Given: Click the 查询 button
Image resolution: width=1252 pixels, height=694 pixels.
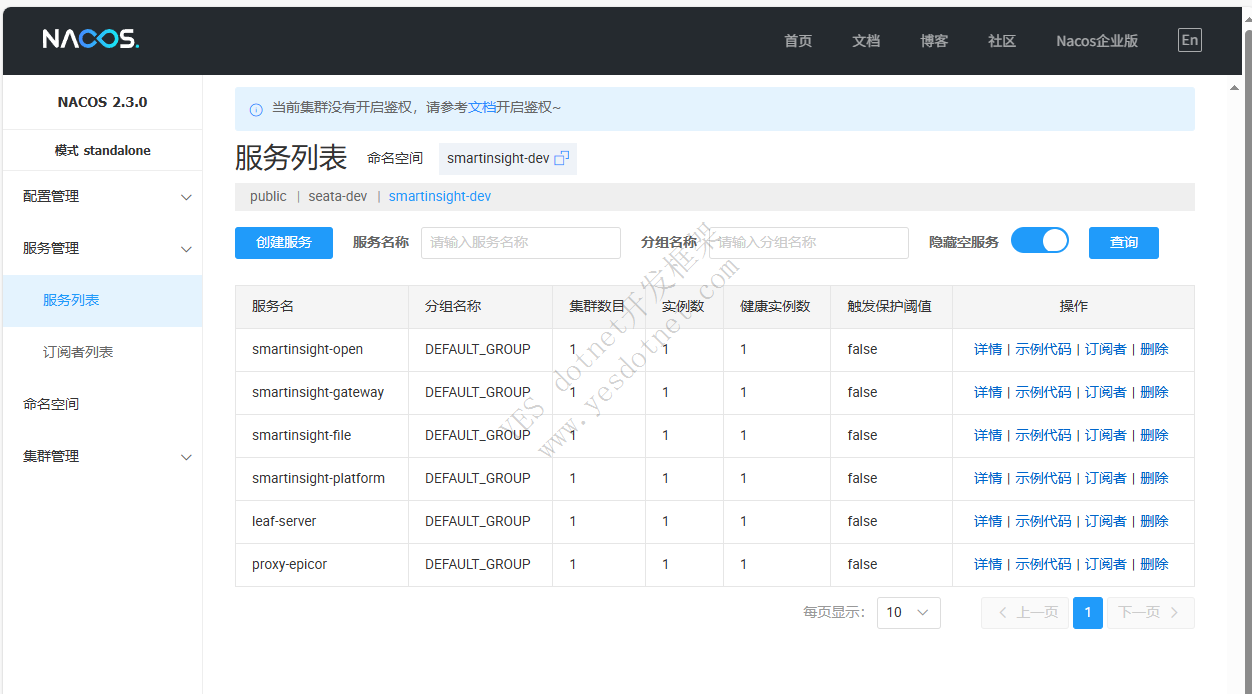Looking at the screenshot, I should pos(1124,242).
